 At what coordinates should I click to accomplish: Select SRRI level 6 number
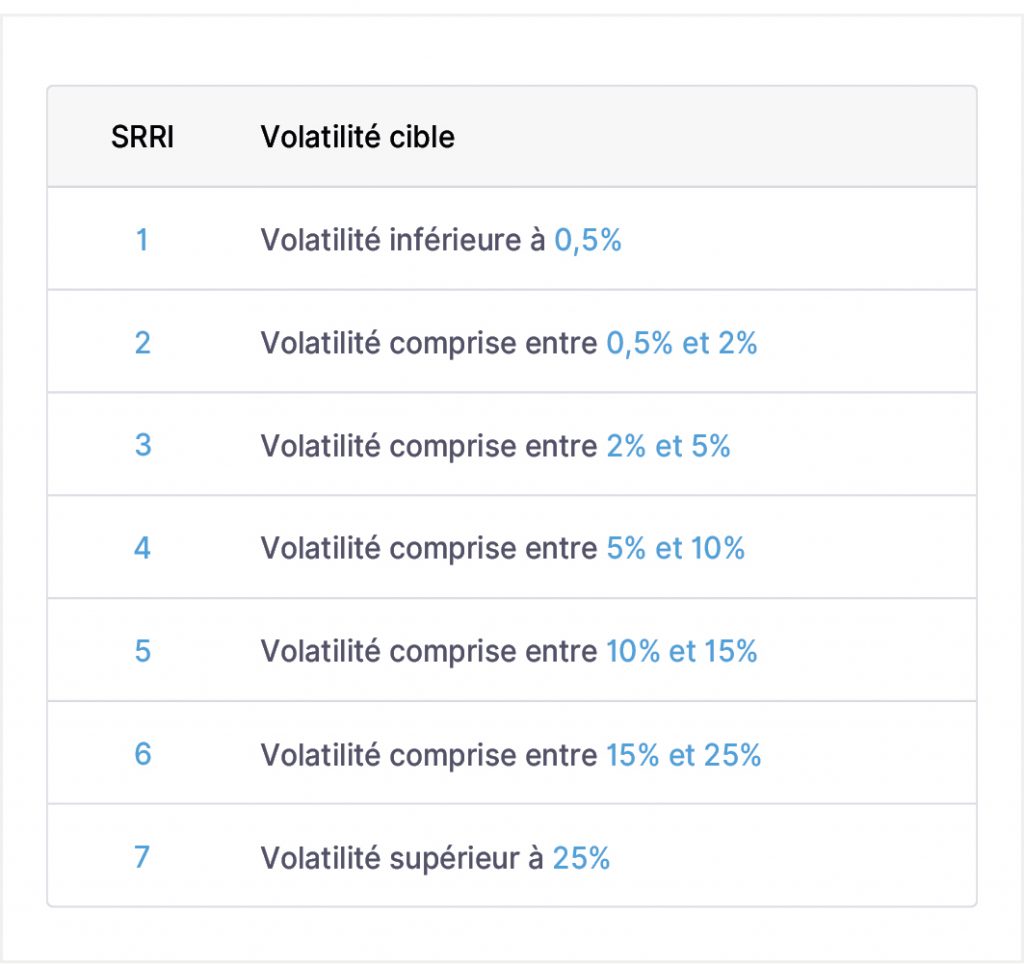[142, 754]
